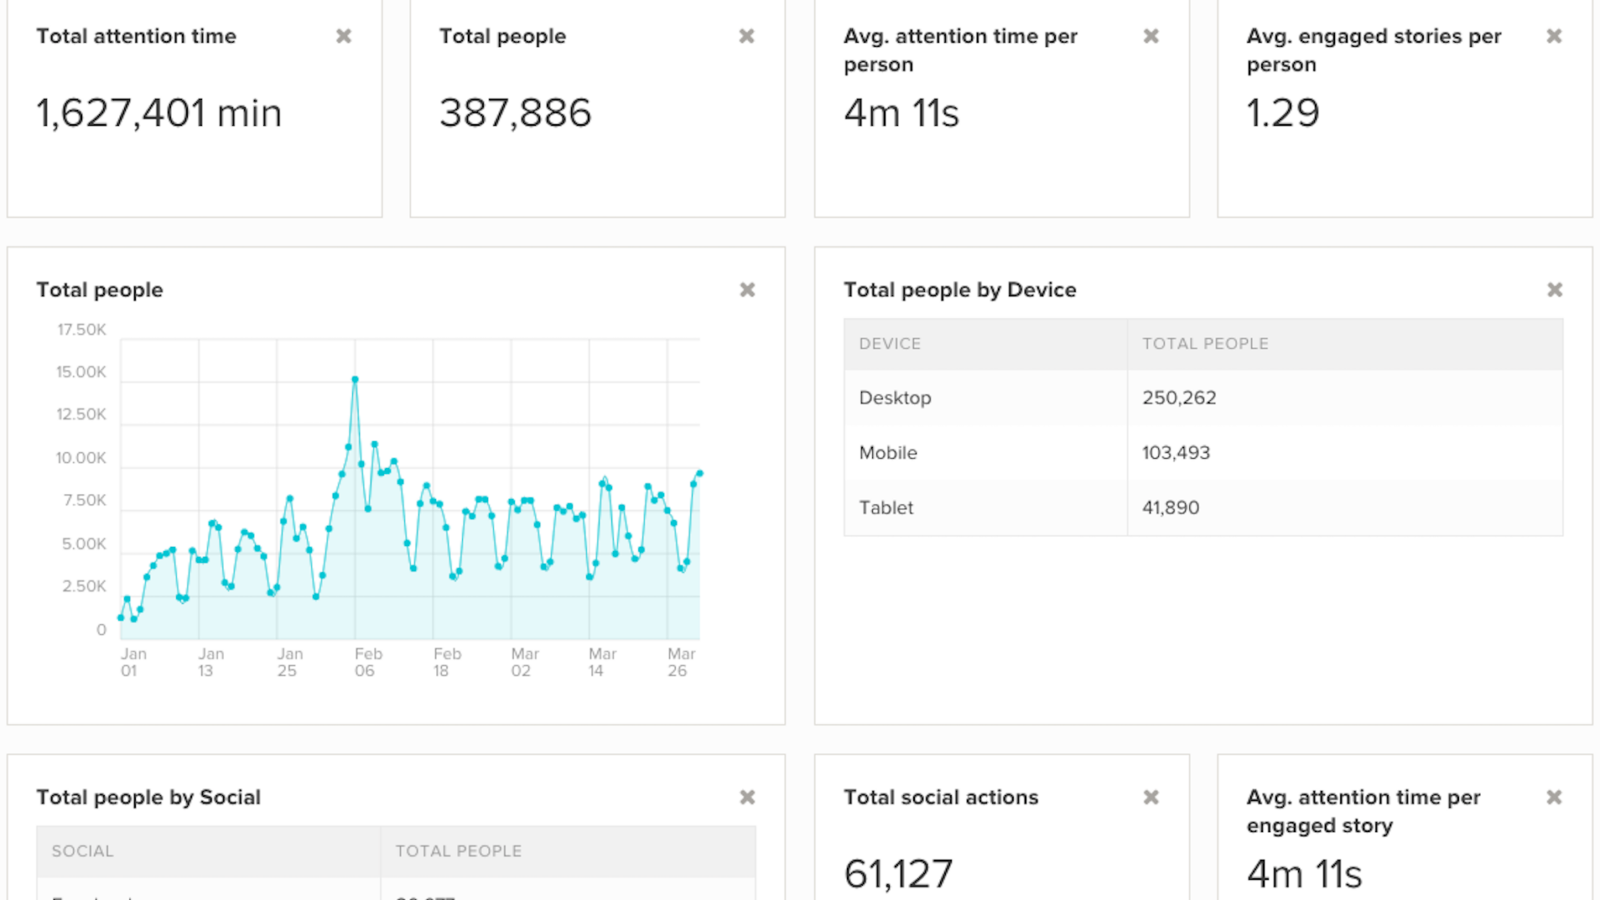The image size is (1600, 900).
Task: Close the Total people summary card
Action: point(747,36)
